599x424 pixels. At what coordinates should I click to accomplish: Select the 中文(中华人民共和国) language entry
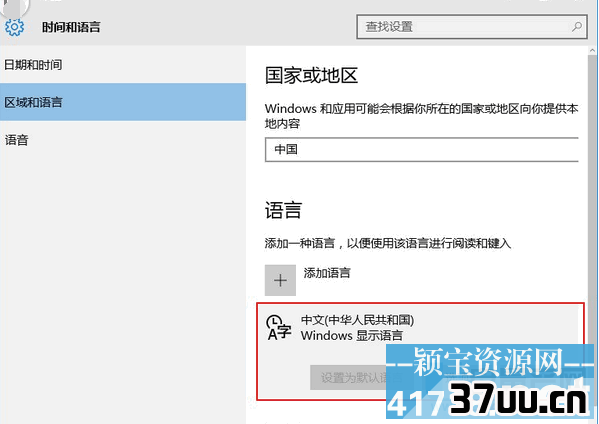pos(420,351)
